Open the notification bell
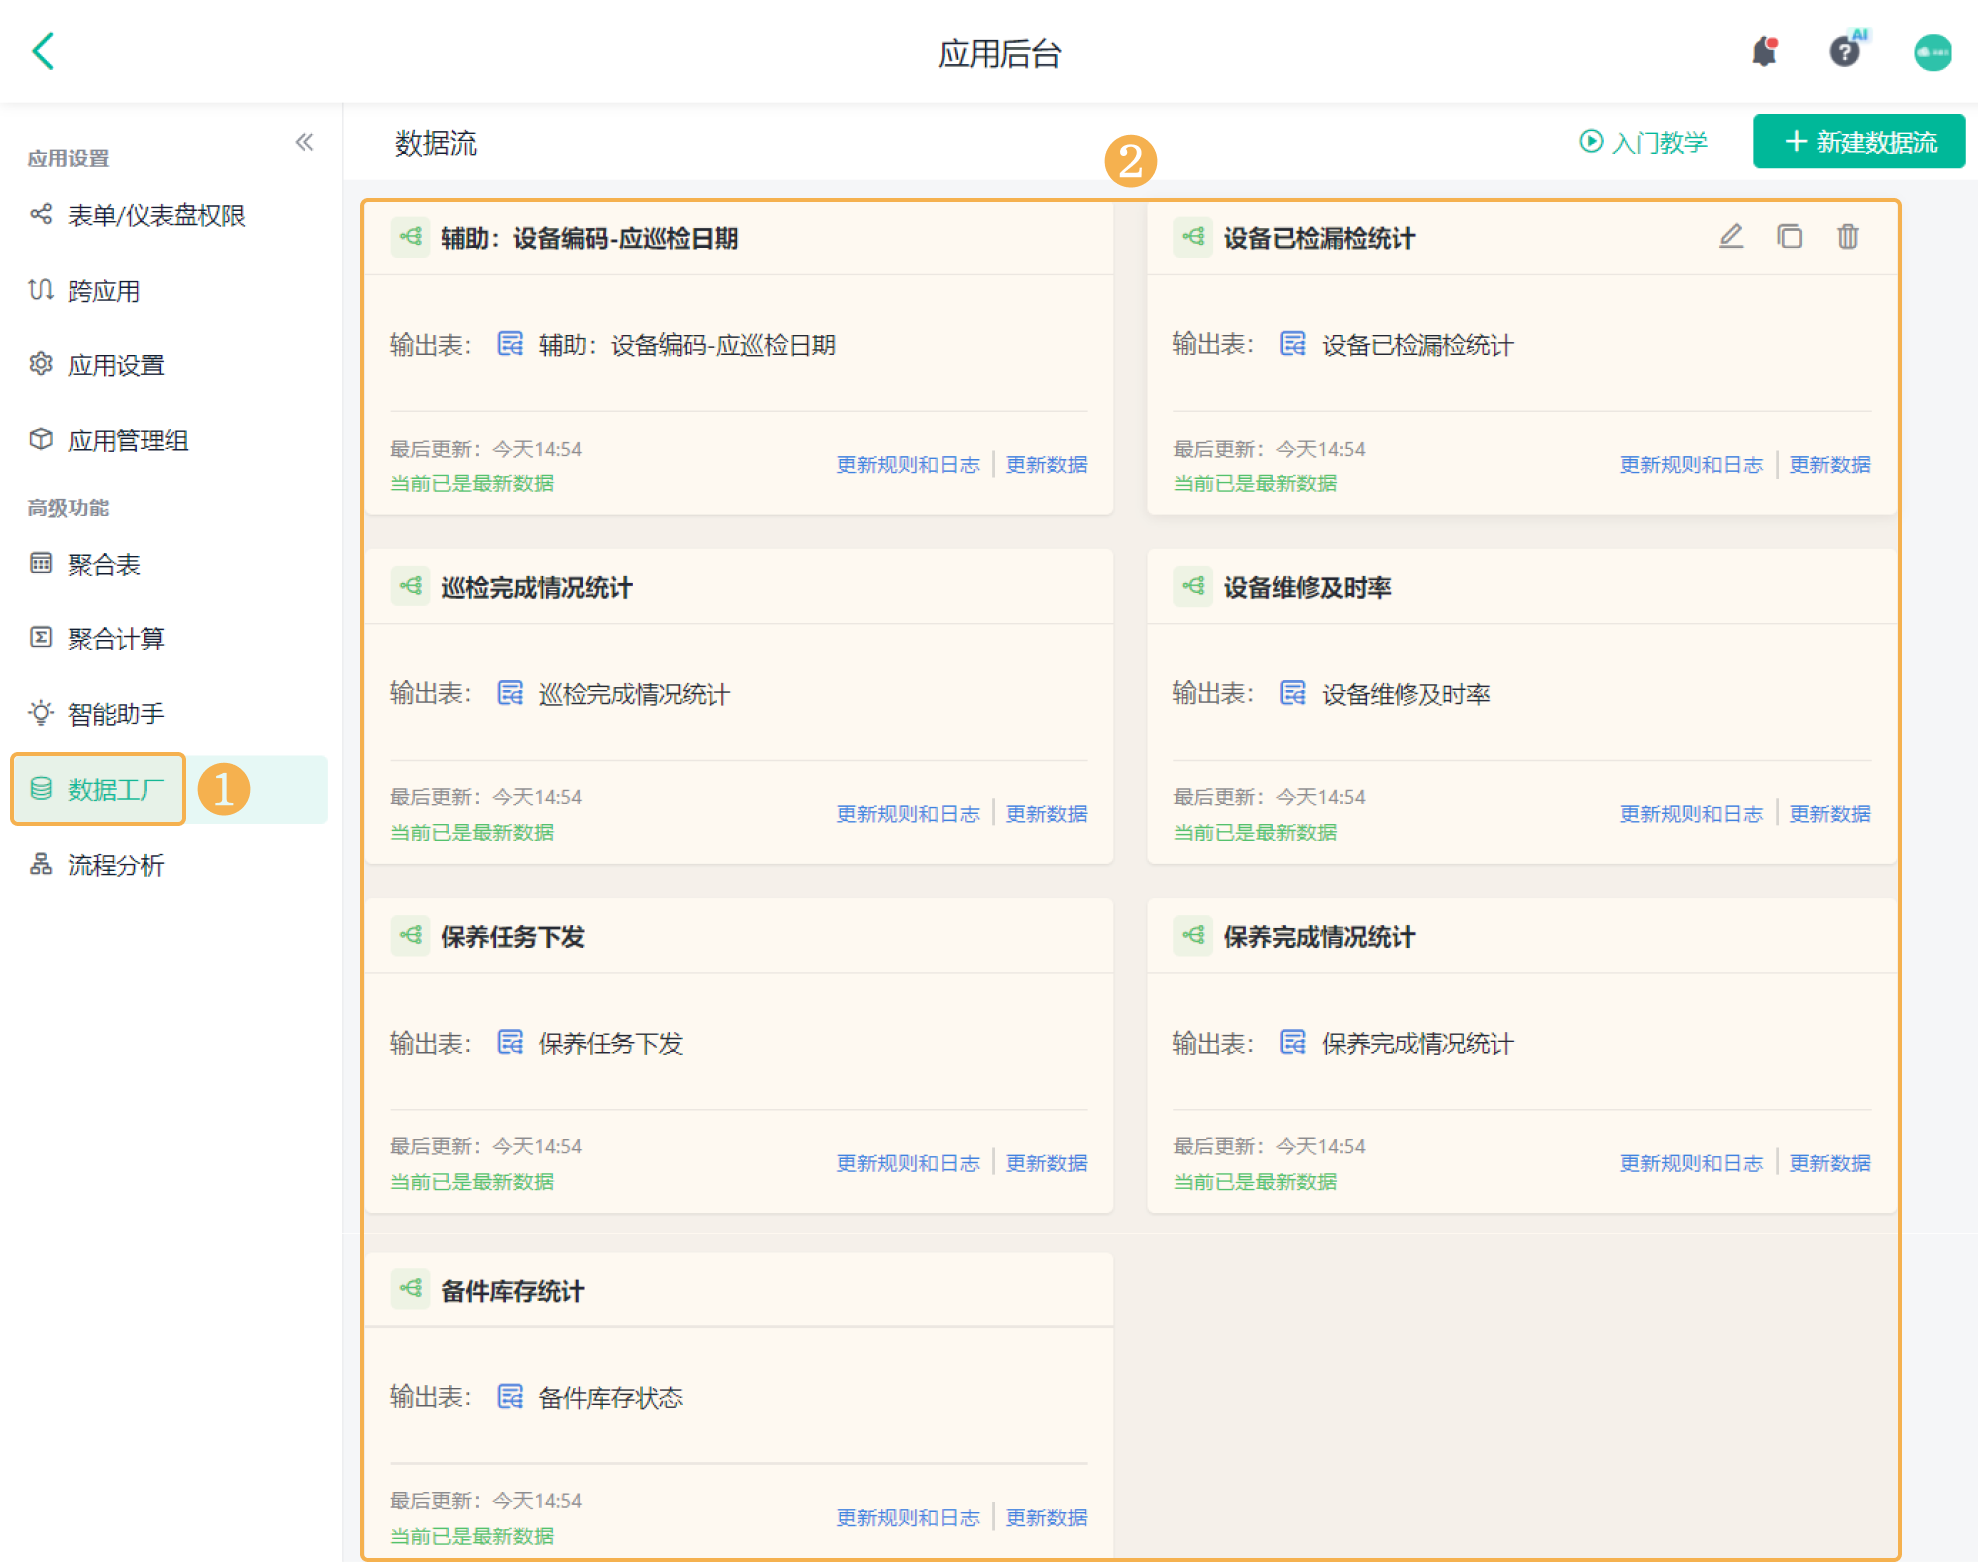Image resolution: width=1978 pixels, height=1562 pixels. coord(1764,52)
